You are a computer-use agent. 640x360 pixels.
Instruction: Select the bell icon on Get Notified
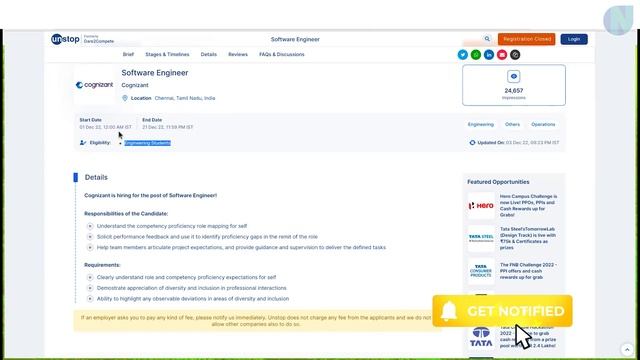(449, 311)
